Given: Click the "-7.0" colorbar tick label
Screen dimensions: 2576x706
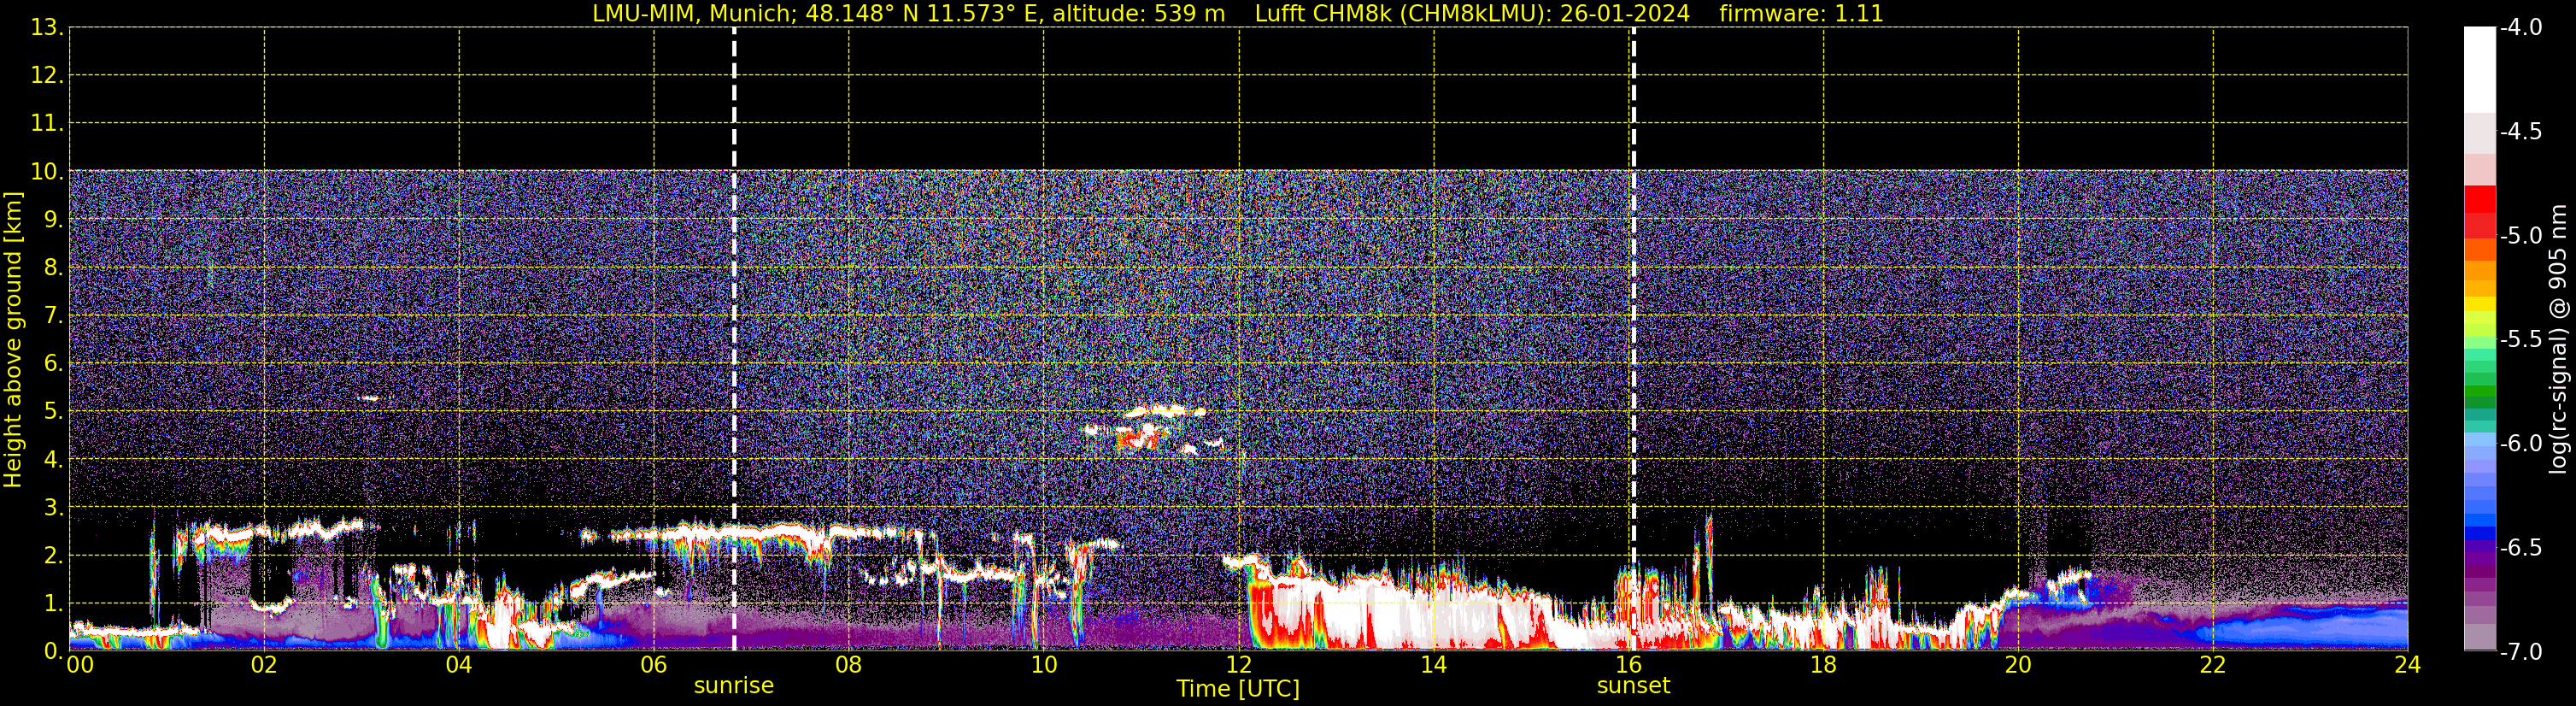Looking at the screenshot, I should tap(2521, 652).
